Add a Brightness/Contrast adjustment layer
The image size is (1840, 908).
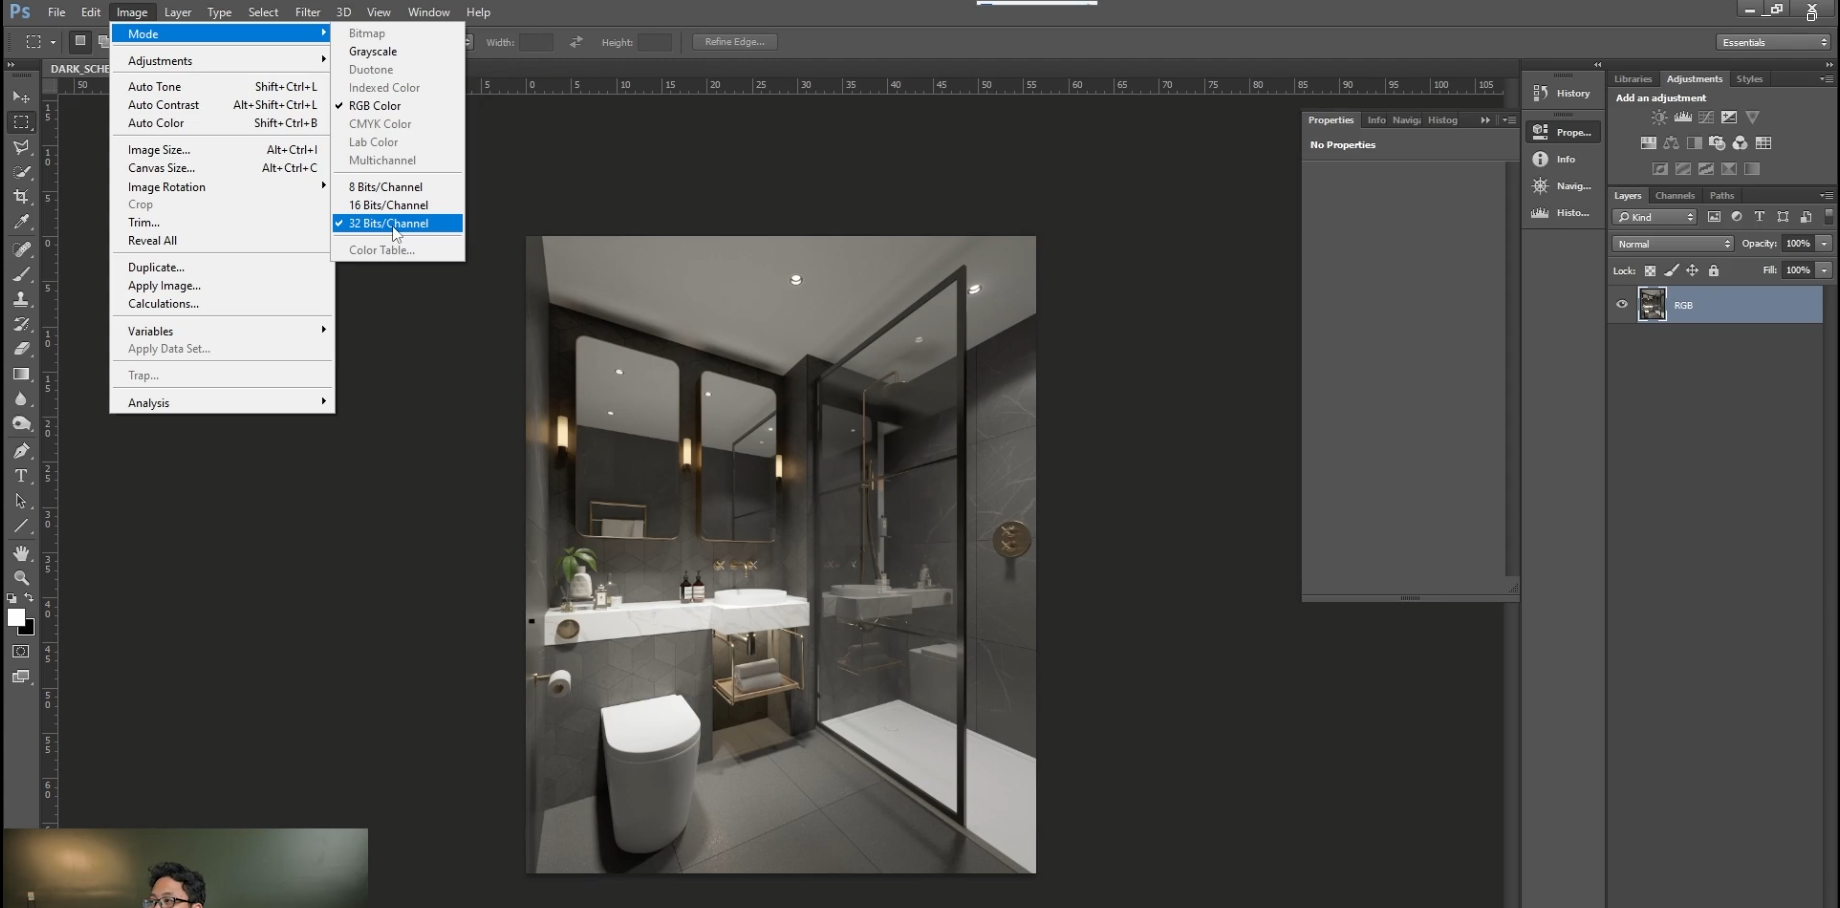(1657, 117)
